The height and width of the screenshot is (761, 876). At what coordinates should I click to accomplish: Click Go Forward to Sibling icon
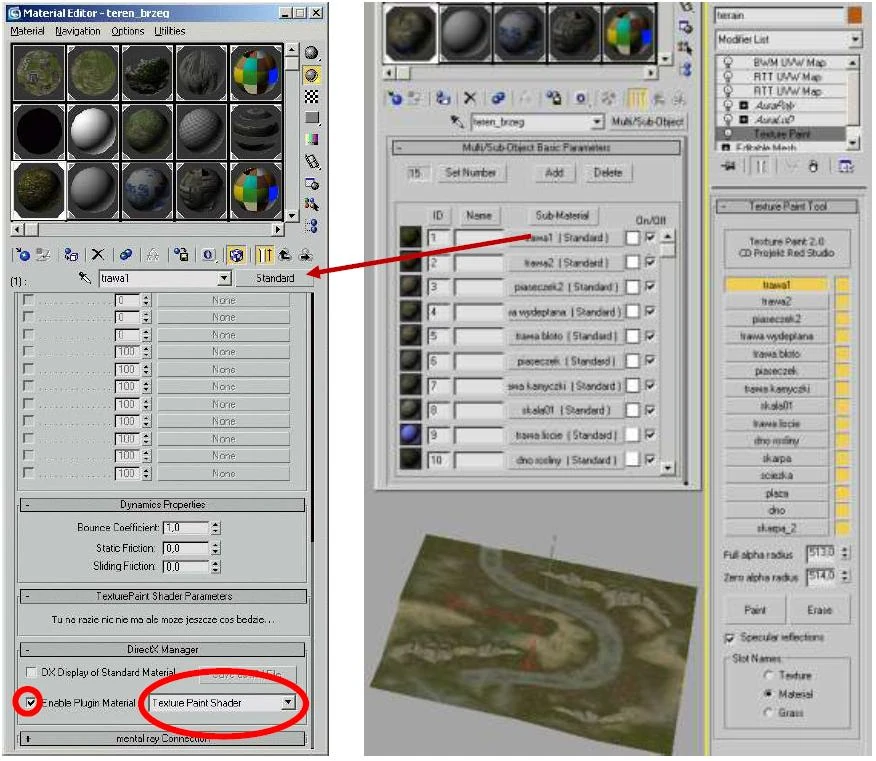tap(306, 255)
